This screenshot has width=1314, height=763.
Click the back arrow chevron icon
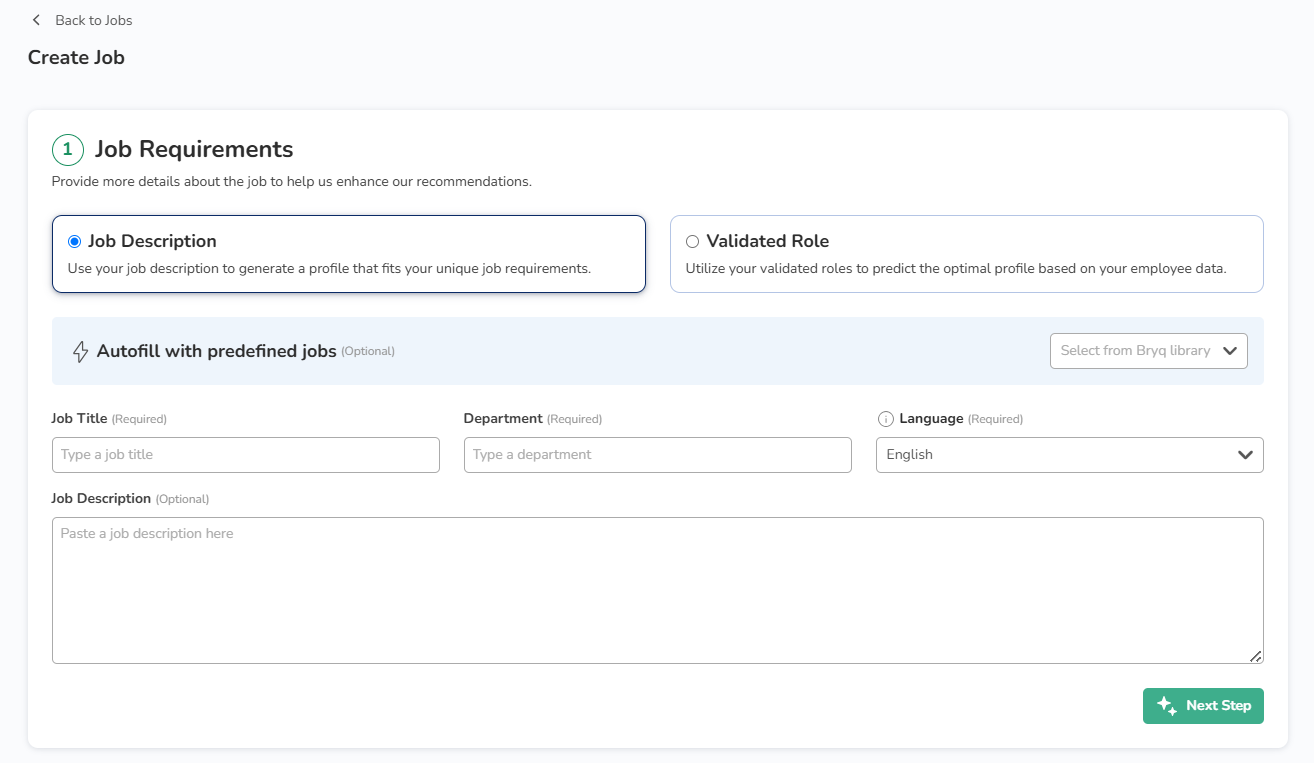tap(37, 20)
